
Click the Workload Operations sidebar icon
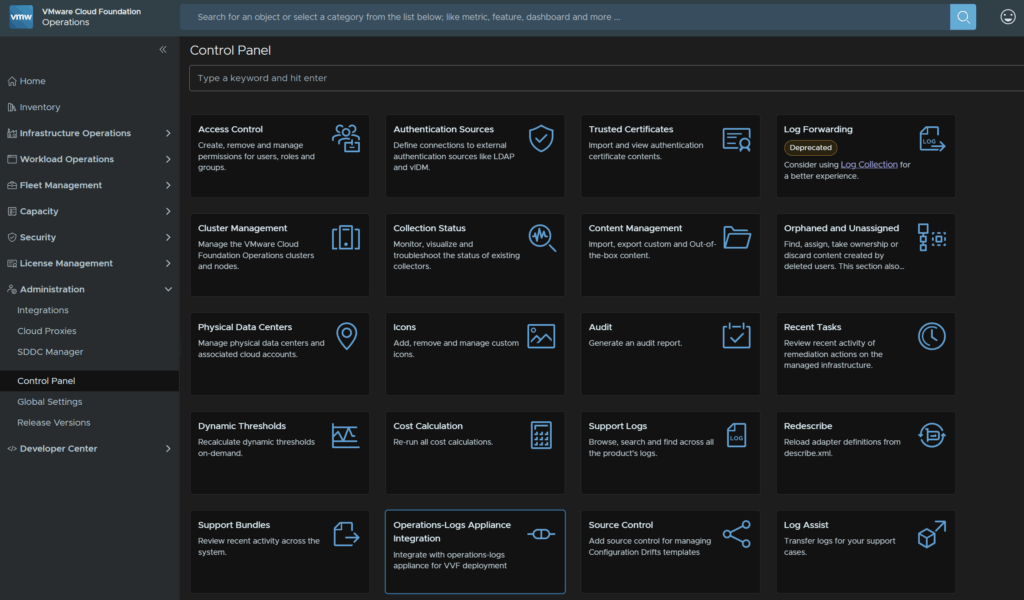click(12, 159)
